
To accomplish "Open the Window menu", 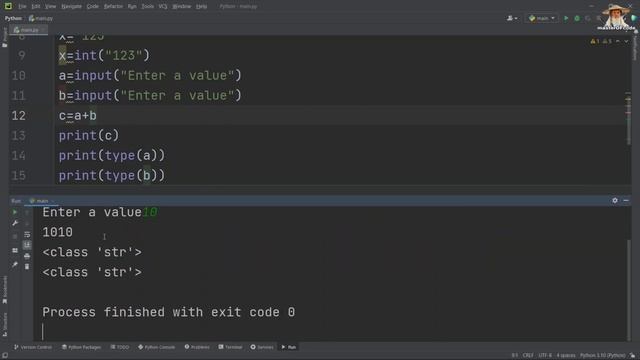I will (182, 7).
